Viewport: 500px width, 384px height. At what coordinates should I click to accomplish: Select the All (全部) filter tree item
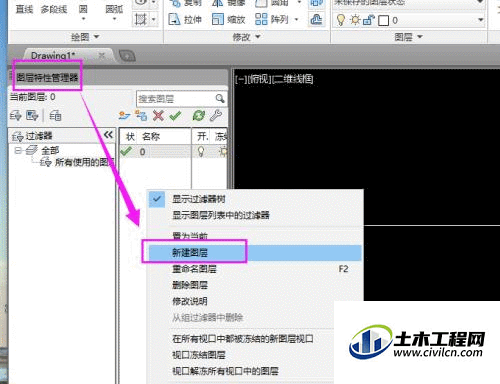click(x=50, y=150)
